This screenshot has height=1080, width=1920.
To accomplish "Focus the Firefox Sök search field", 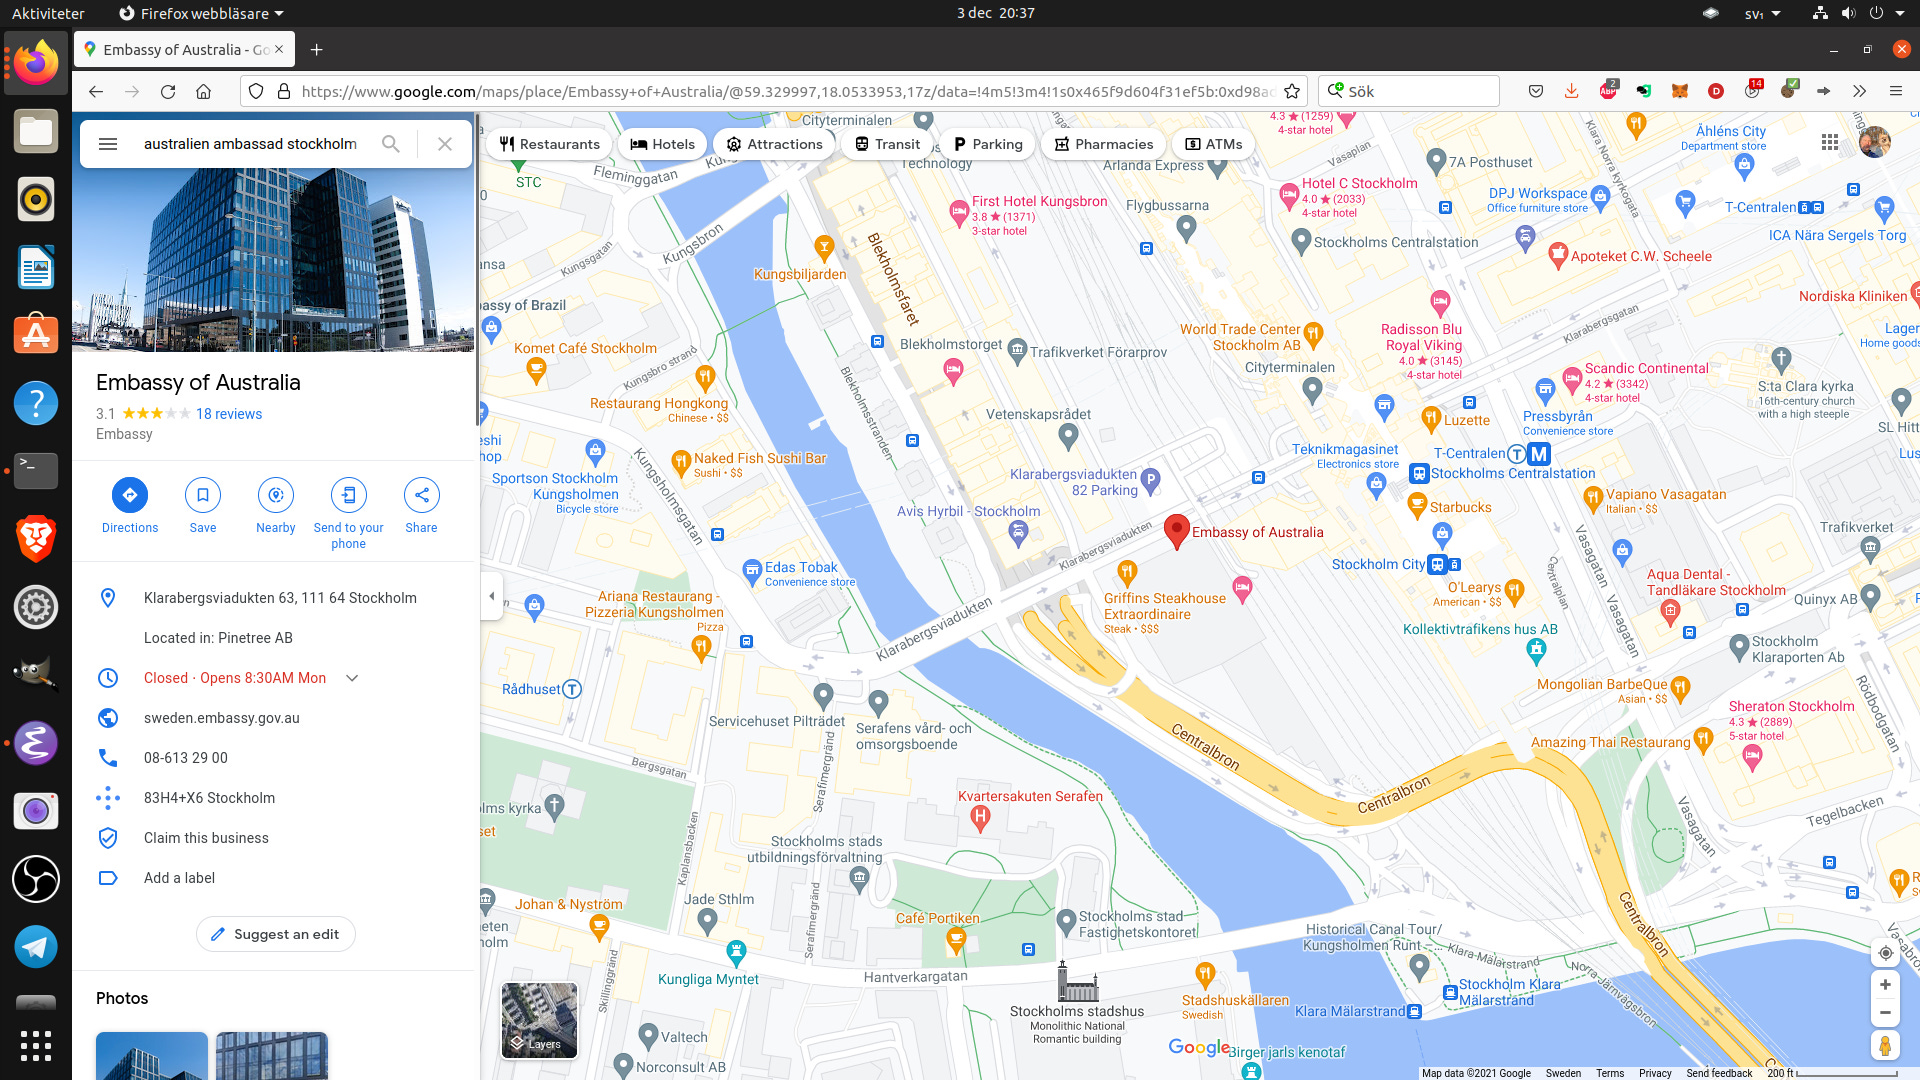I will [1409, 91].
